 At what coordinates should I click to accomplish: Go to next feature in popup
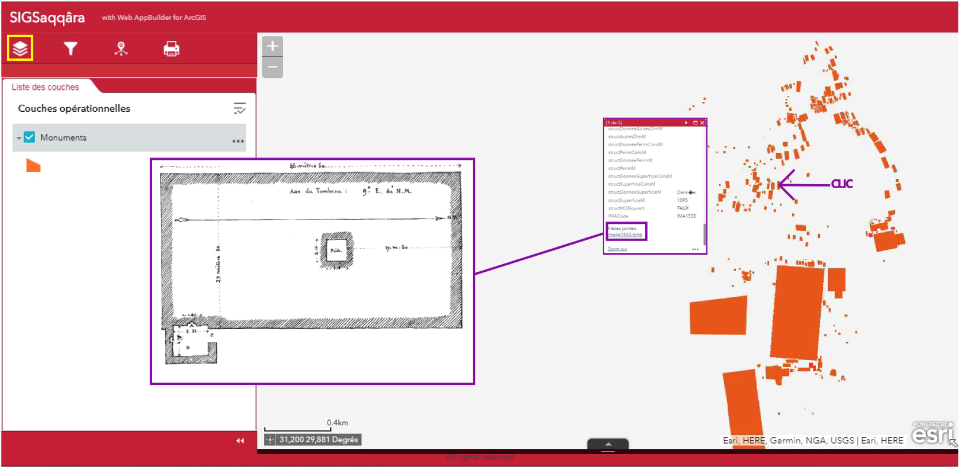[x=686, y=123]
